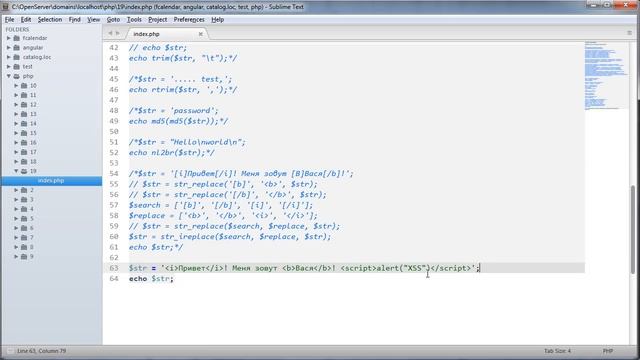This screenshot has height=360, width=640.
Task: Click folder icon beside 13
Action: [x=24, y=114]
